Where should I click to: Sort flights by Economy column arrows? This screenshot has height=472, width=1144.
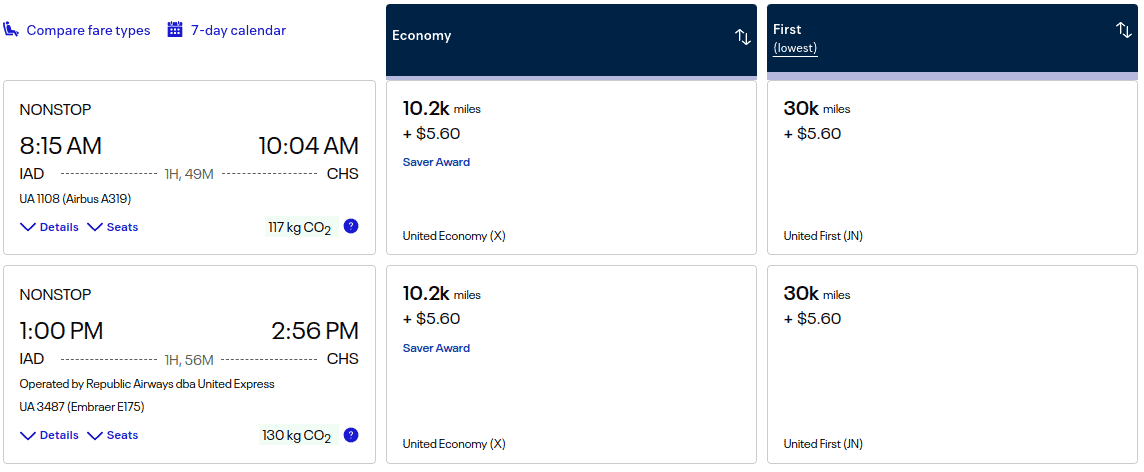point(742,37)
